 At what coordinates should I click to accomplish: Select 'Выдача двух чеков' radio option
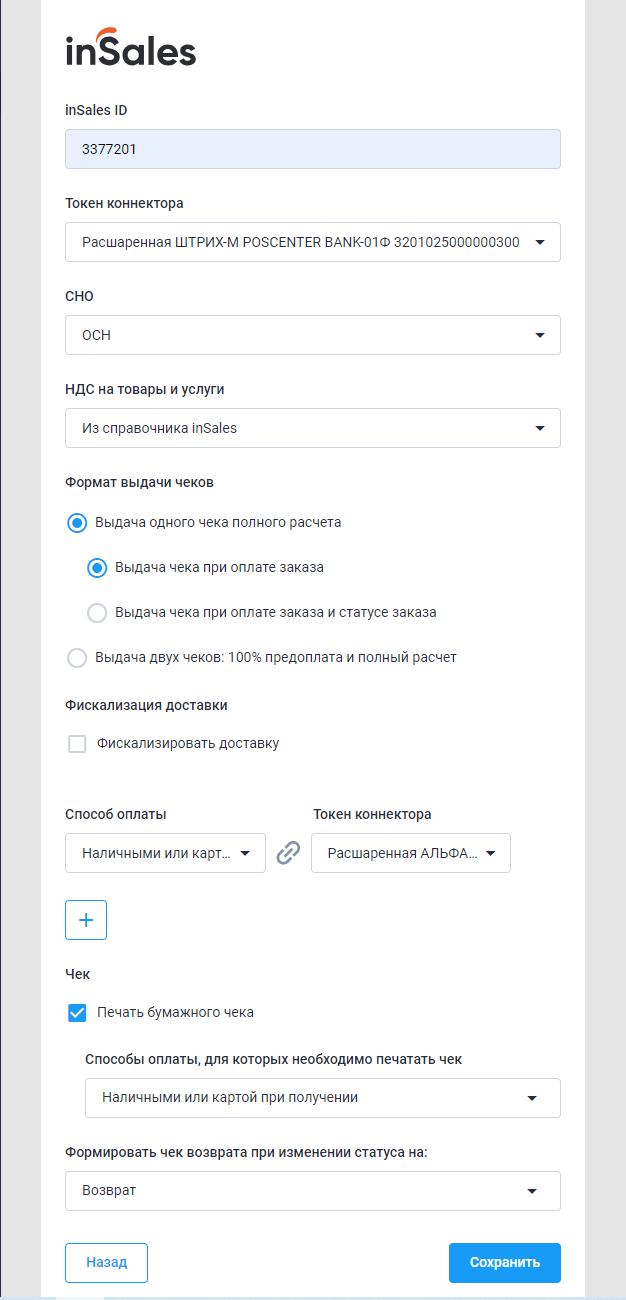pyautogui.click(x=77, y=657)
